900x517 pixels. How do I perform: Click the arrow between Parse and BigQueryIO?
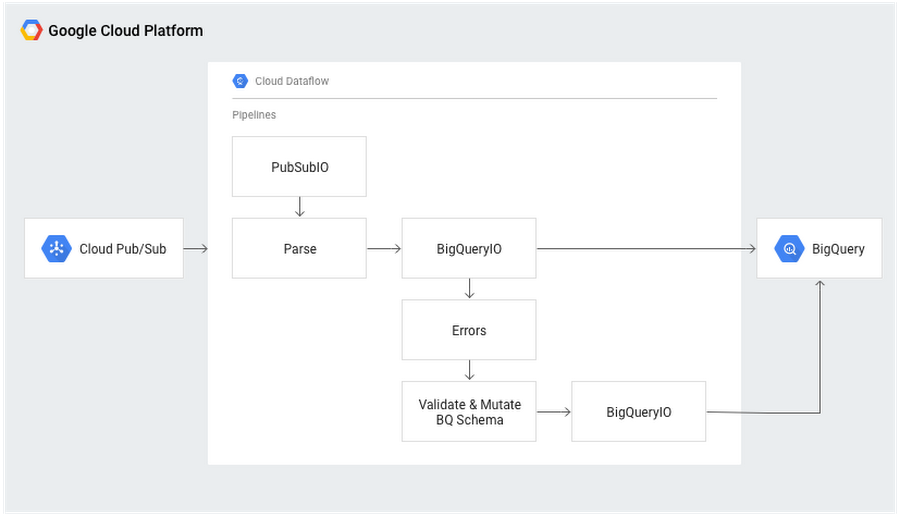pos(381,248)
